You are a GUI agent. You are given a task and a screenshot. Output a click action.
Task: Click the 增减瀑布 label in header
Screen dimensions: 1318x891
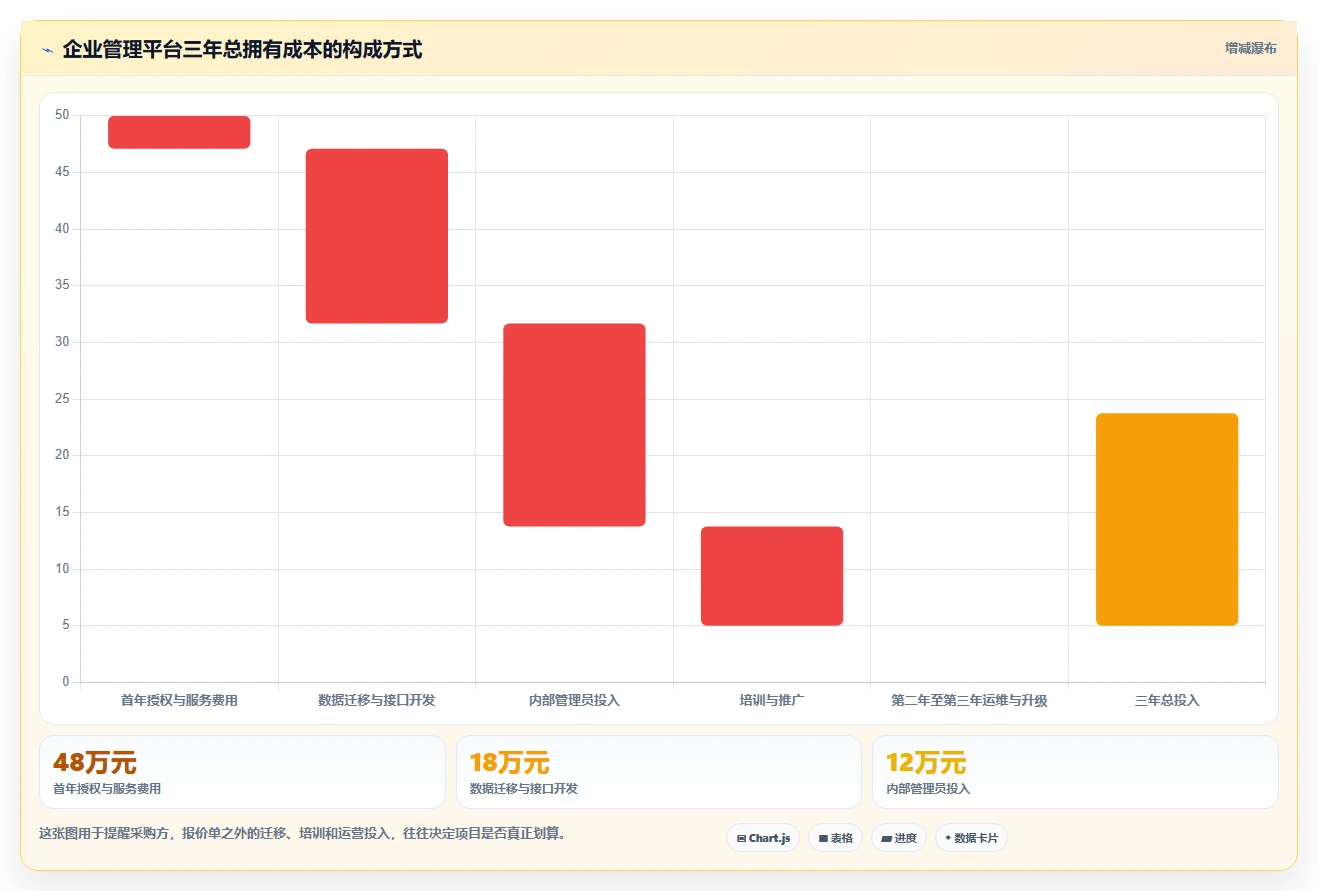1251,48
